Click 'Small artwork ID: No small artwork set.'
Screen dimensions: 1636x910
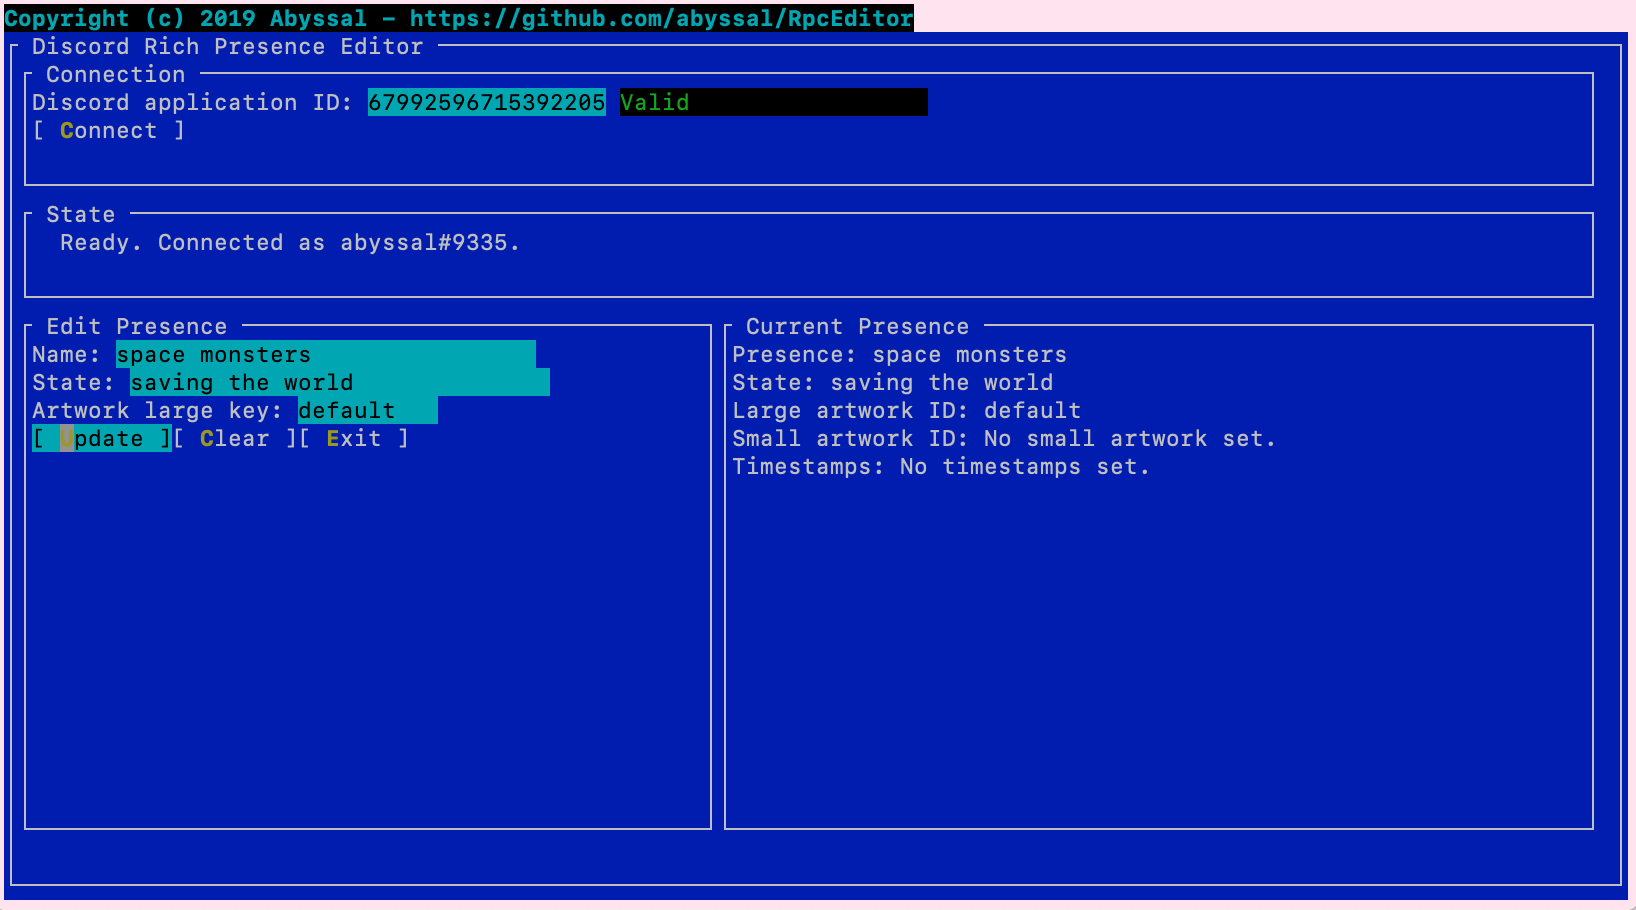pos(1004,439)
